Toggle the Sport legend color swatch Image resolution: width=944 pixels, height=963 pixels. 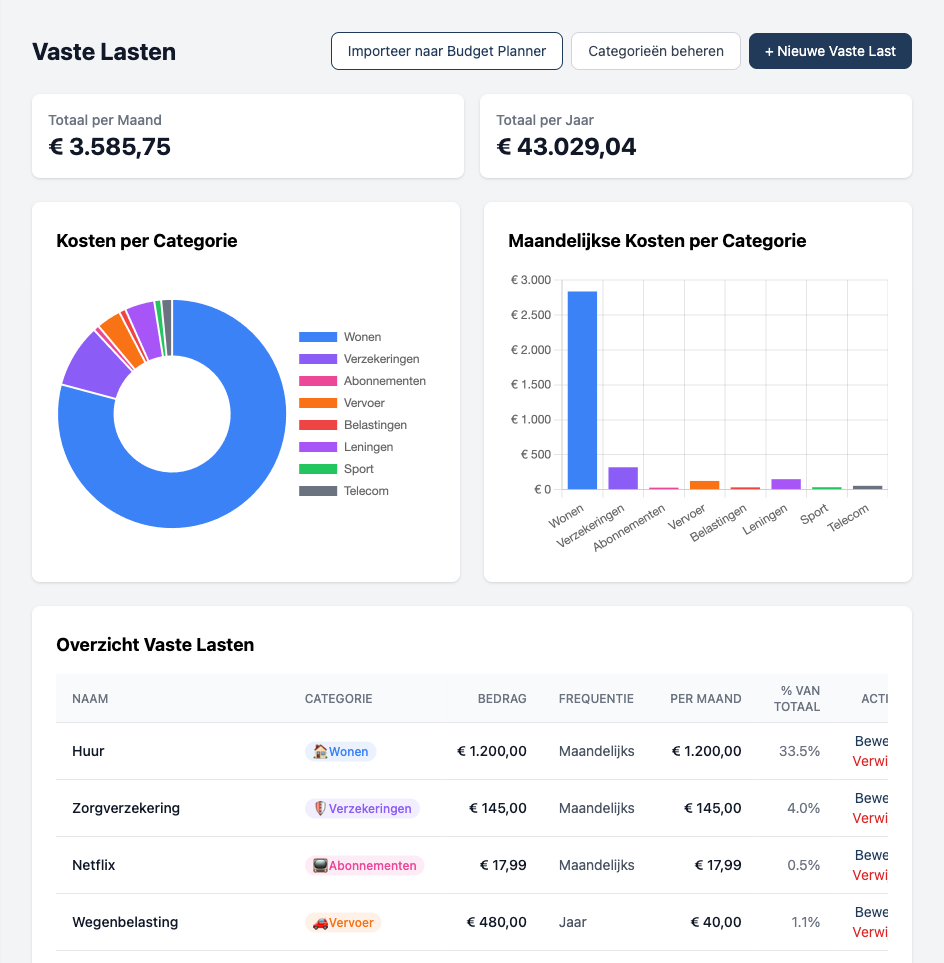(318, 469)
